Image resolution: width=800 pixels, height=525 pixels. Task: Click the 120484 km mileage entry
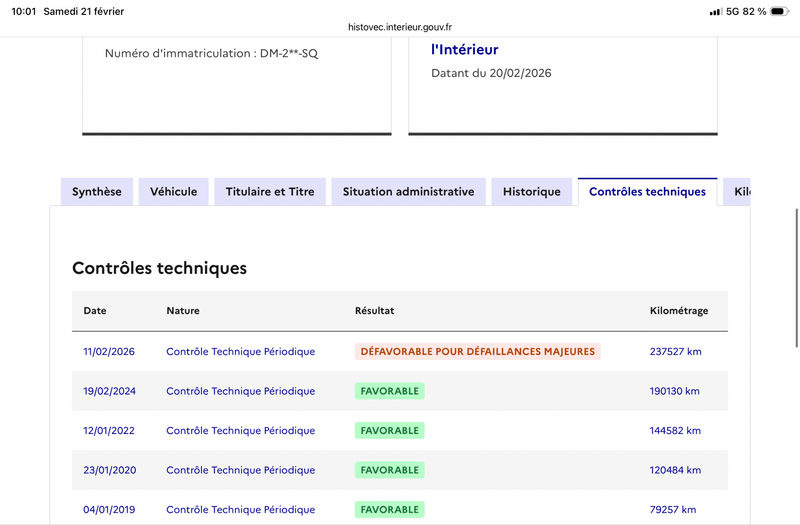click(x=675, y=470)
